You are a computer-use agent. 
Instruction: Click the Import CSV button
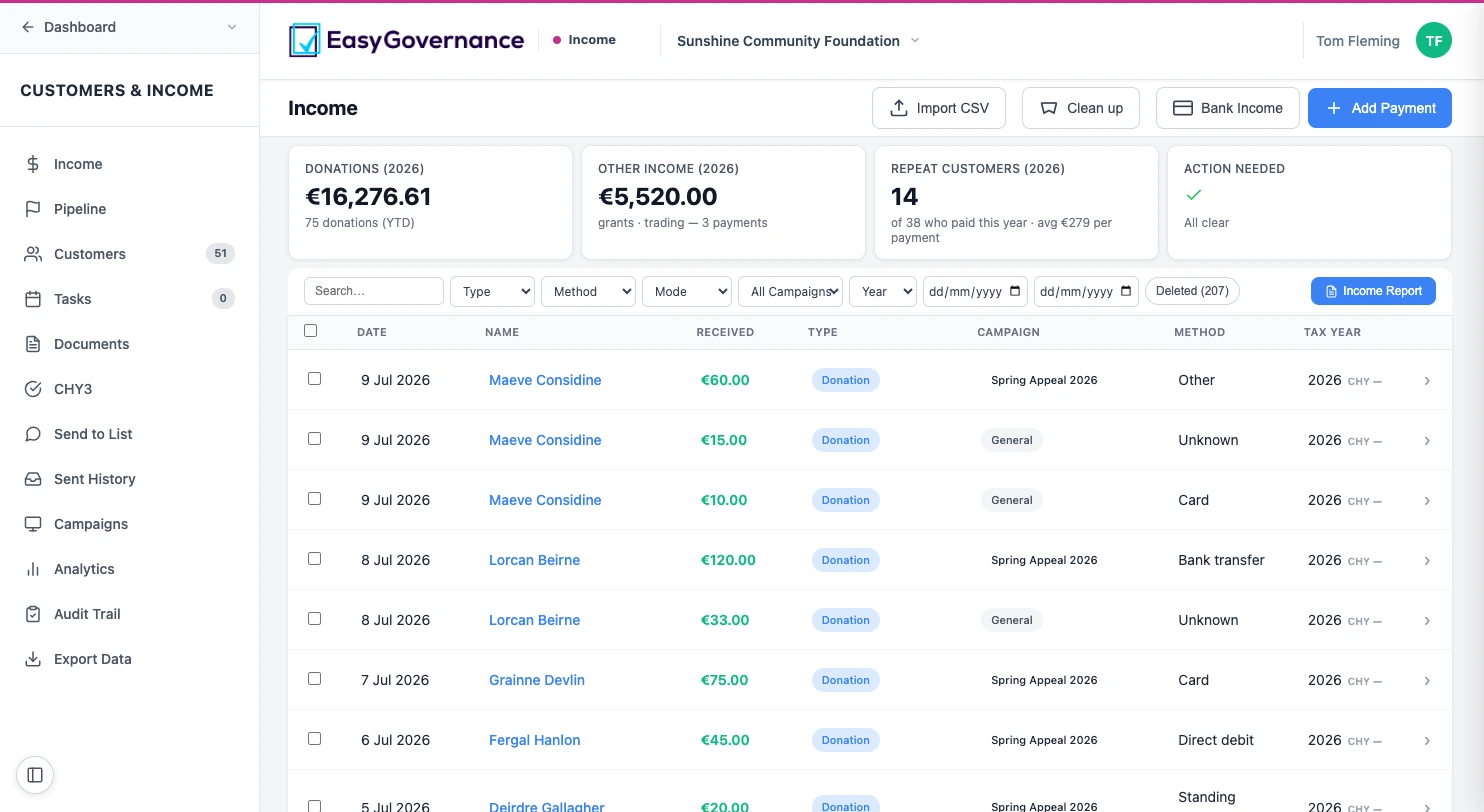pyautogui.click(x=939, y=108)
